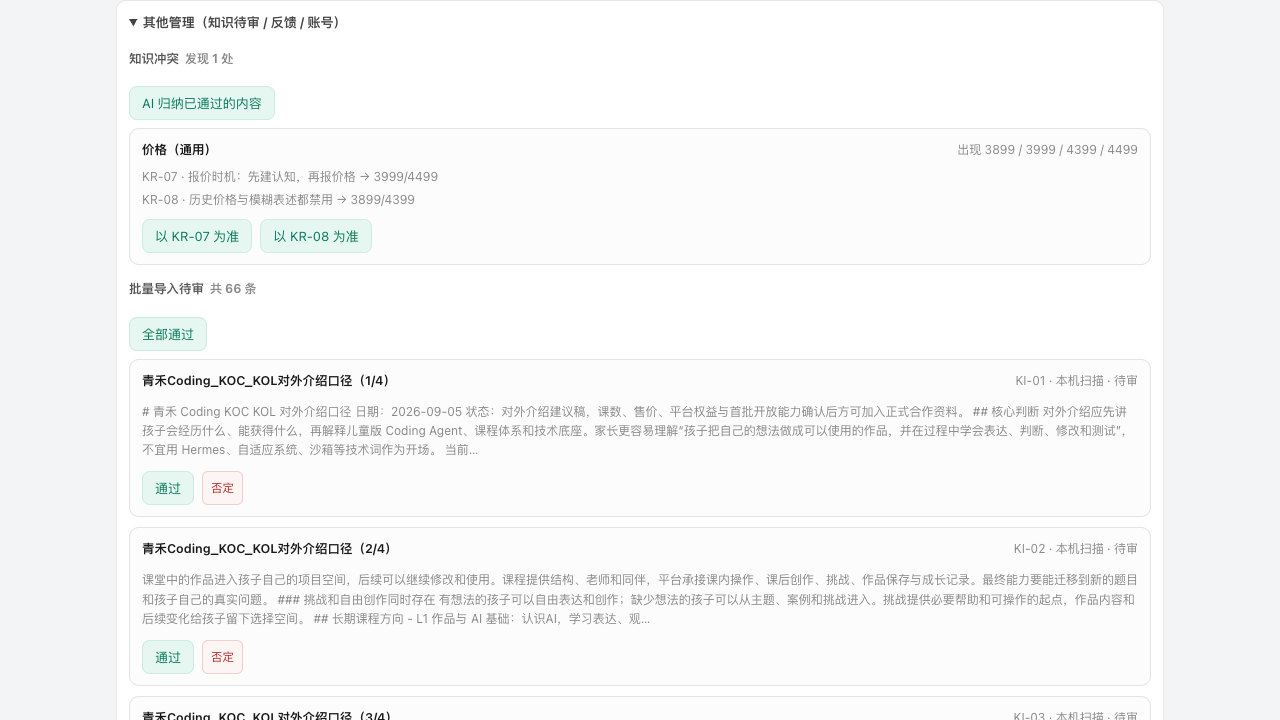The height and width of the screenshot is (720, 1280).
Task: Click the AI 归纳已通过的内容 button
Action: pos(202,103)
